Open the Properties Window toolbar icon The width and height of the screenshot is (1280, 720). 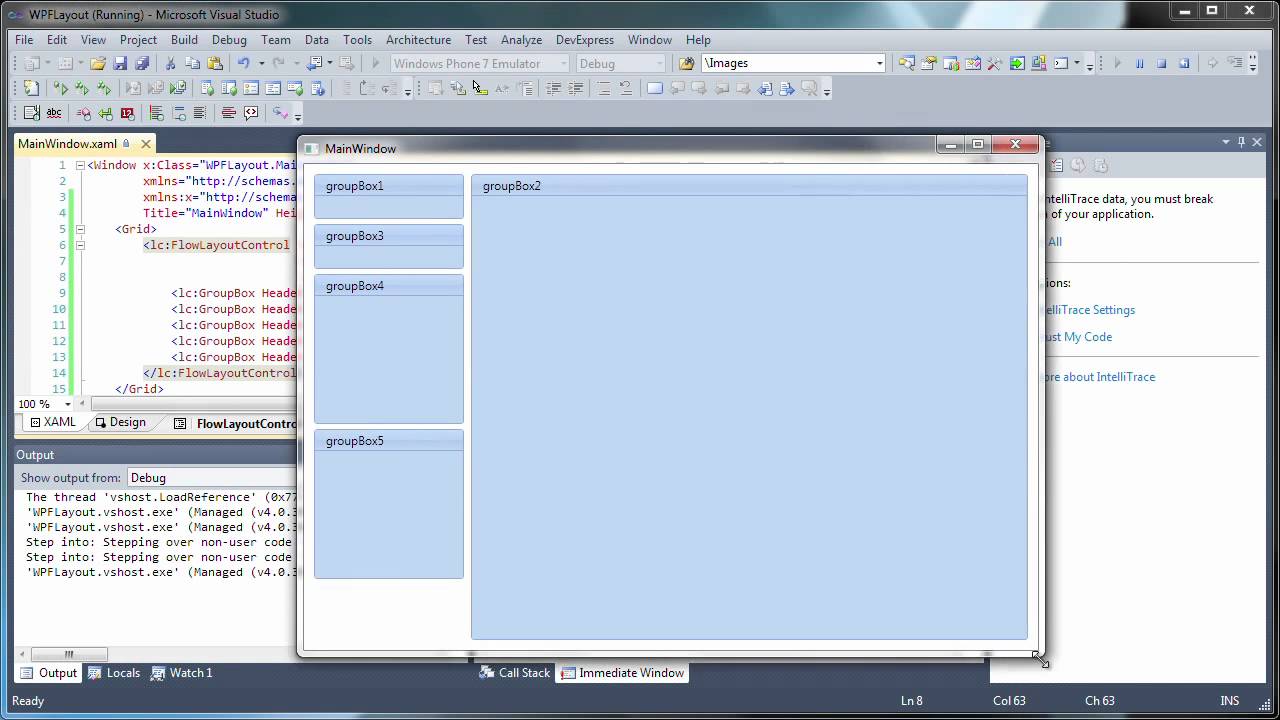[928, 63]
